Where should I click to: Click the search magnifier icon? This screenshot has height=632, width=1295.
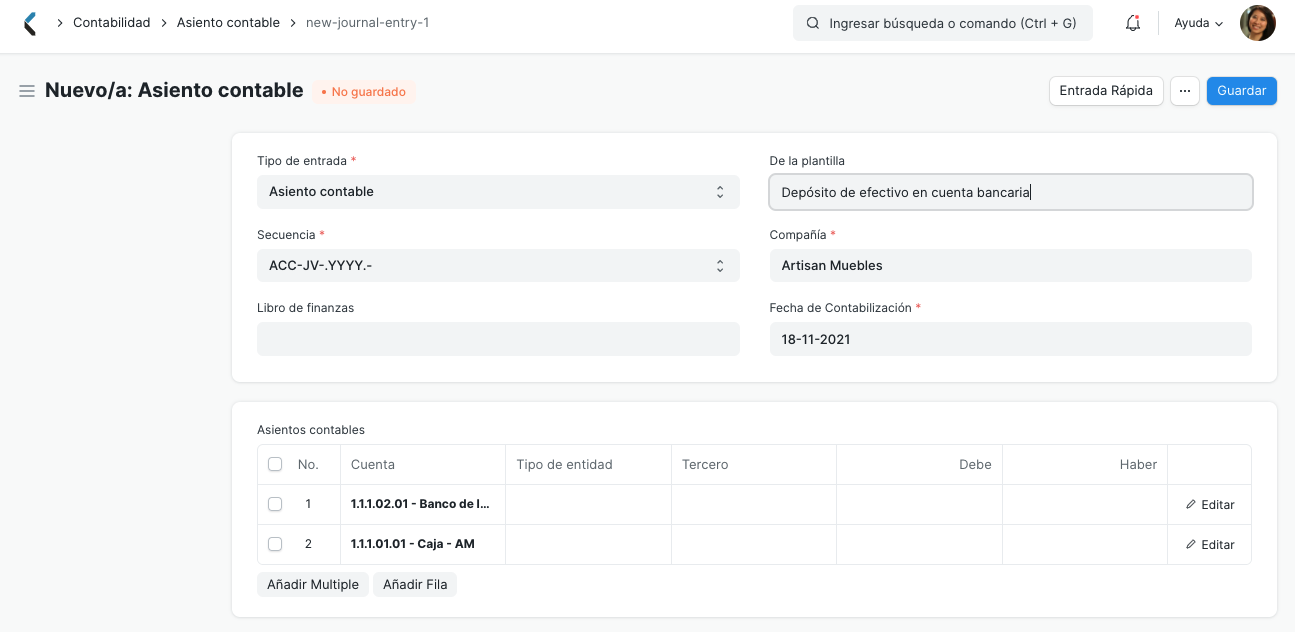813,23
